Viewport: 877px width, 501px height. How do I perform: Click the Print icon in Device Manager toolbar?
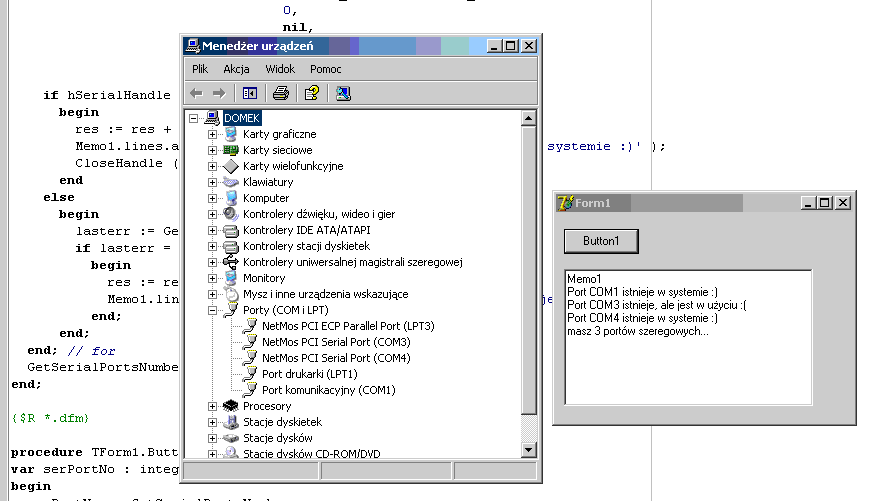pos(281,93)
